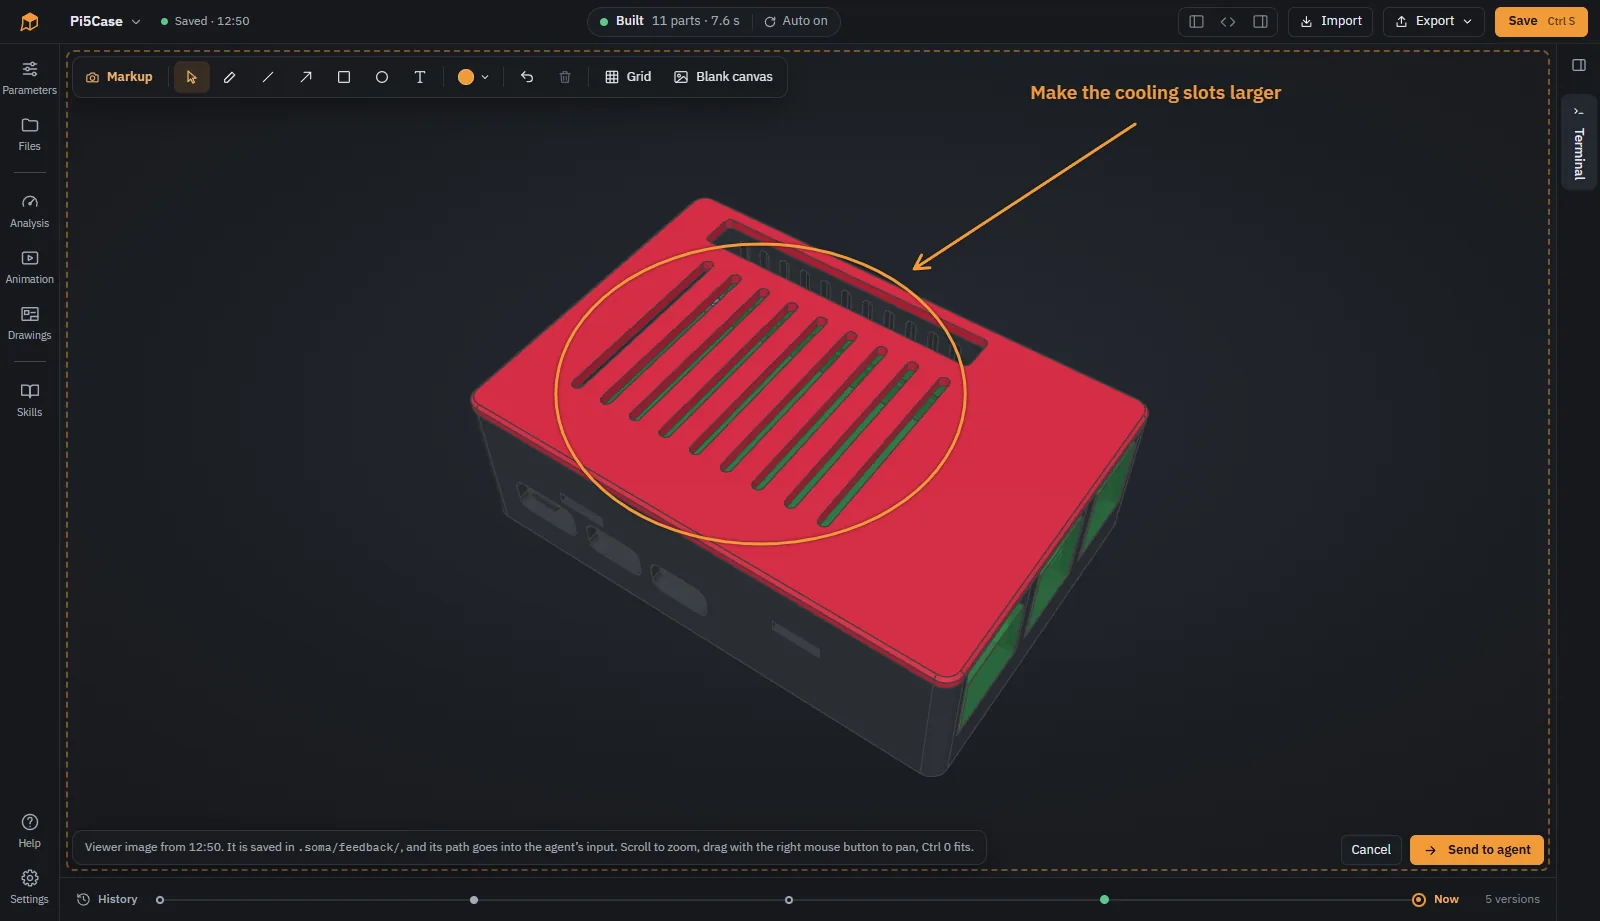Activate the text markup tool
1600x921 pixels.
[x=419, y=77]
